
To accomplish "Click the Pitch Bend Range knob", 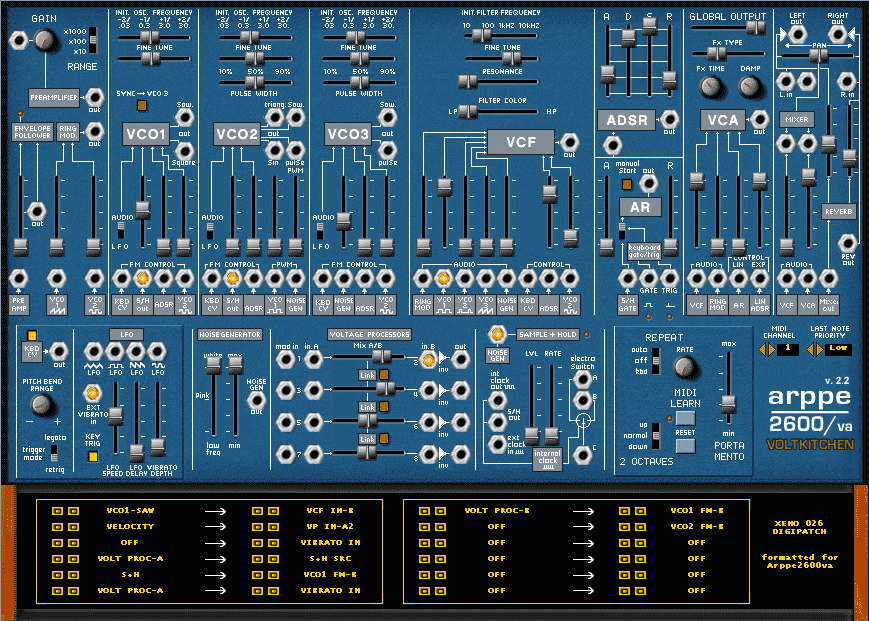I will pyautogui.click(x=42, y=405).
